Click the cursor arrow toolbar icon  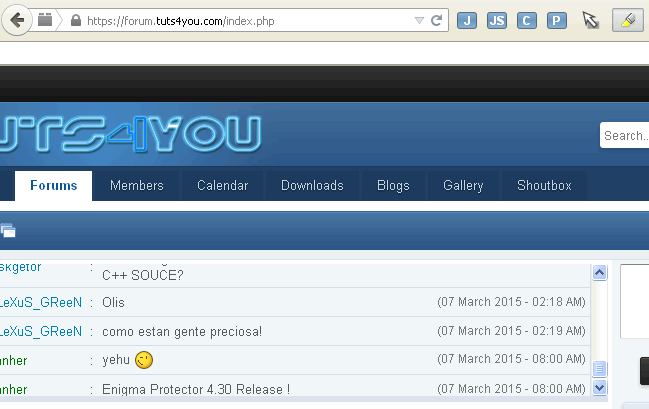pyautogui.click(x=591, y=20)
